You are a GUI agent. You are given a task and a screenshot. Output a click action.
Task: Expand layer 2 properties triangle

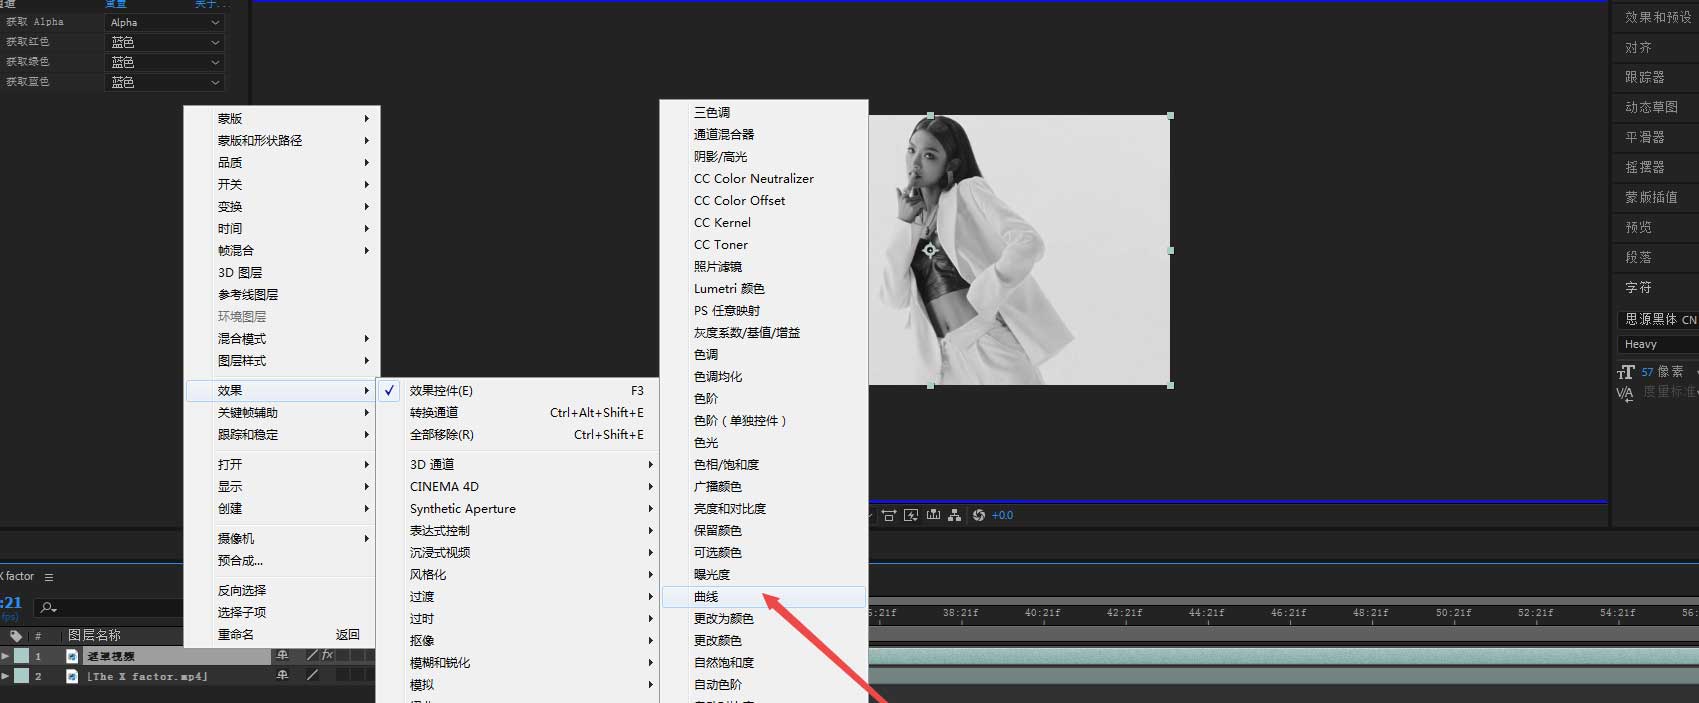[x=5, y=676]
